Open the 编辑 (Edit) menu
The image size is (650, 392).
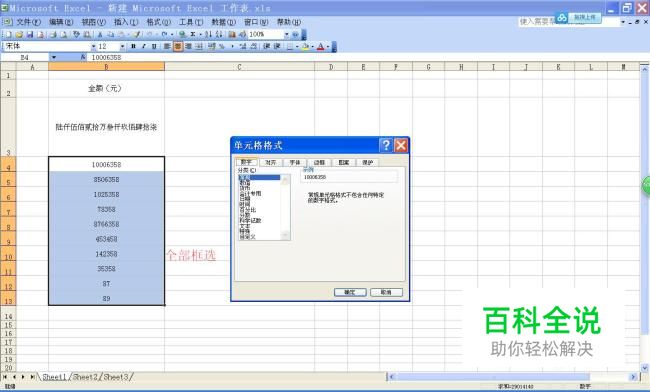(x=61, y=22)
